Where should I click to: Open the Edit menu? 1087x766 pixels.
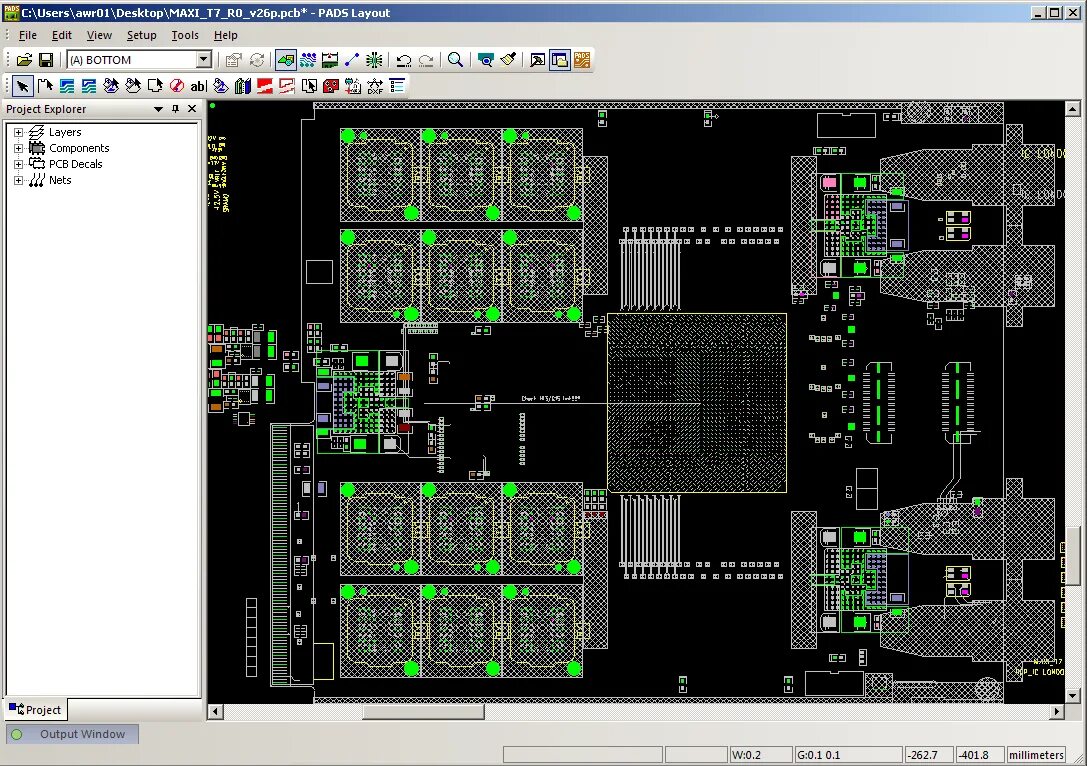click(62, 35)
